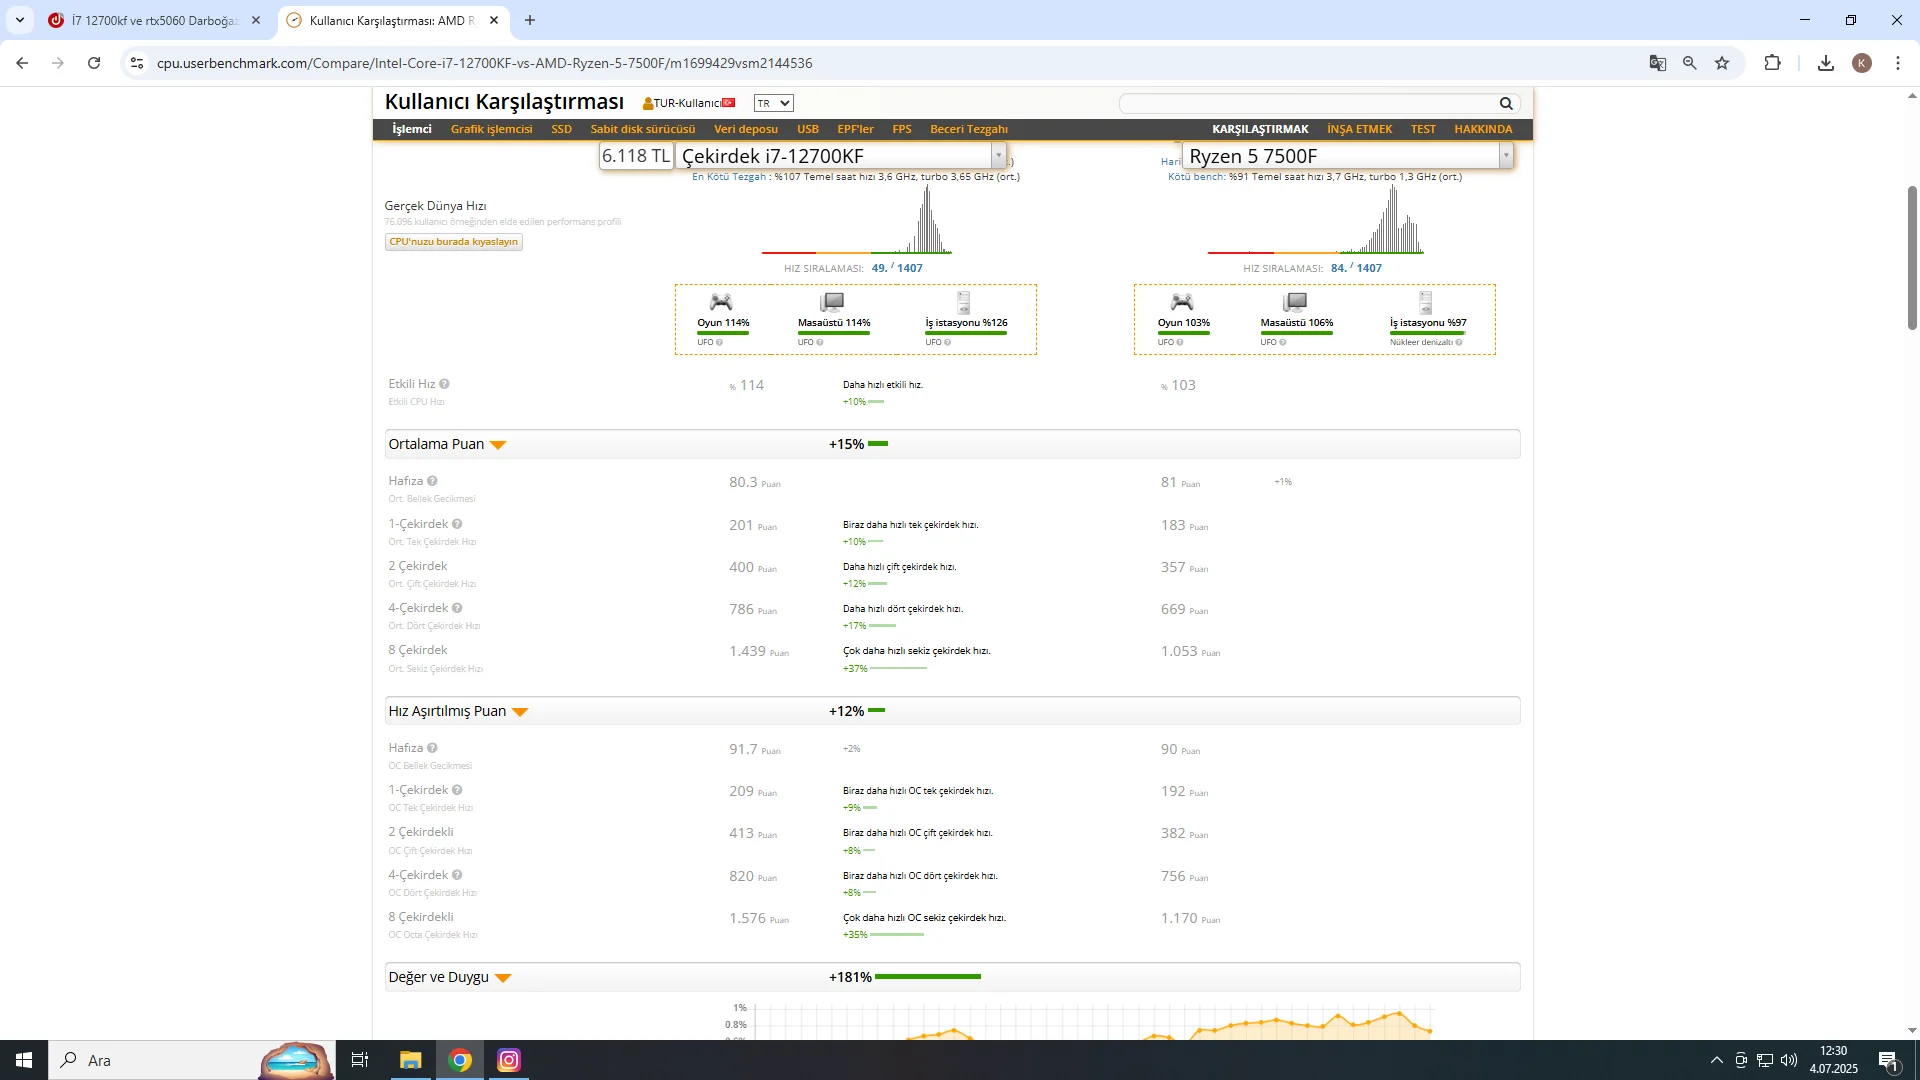The height and width of the screenshot is (1080, 1920).
Task: Open the TR language dropdown
Action: pyautogui.click(x=773, y=103)
